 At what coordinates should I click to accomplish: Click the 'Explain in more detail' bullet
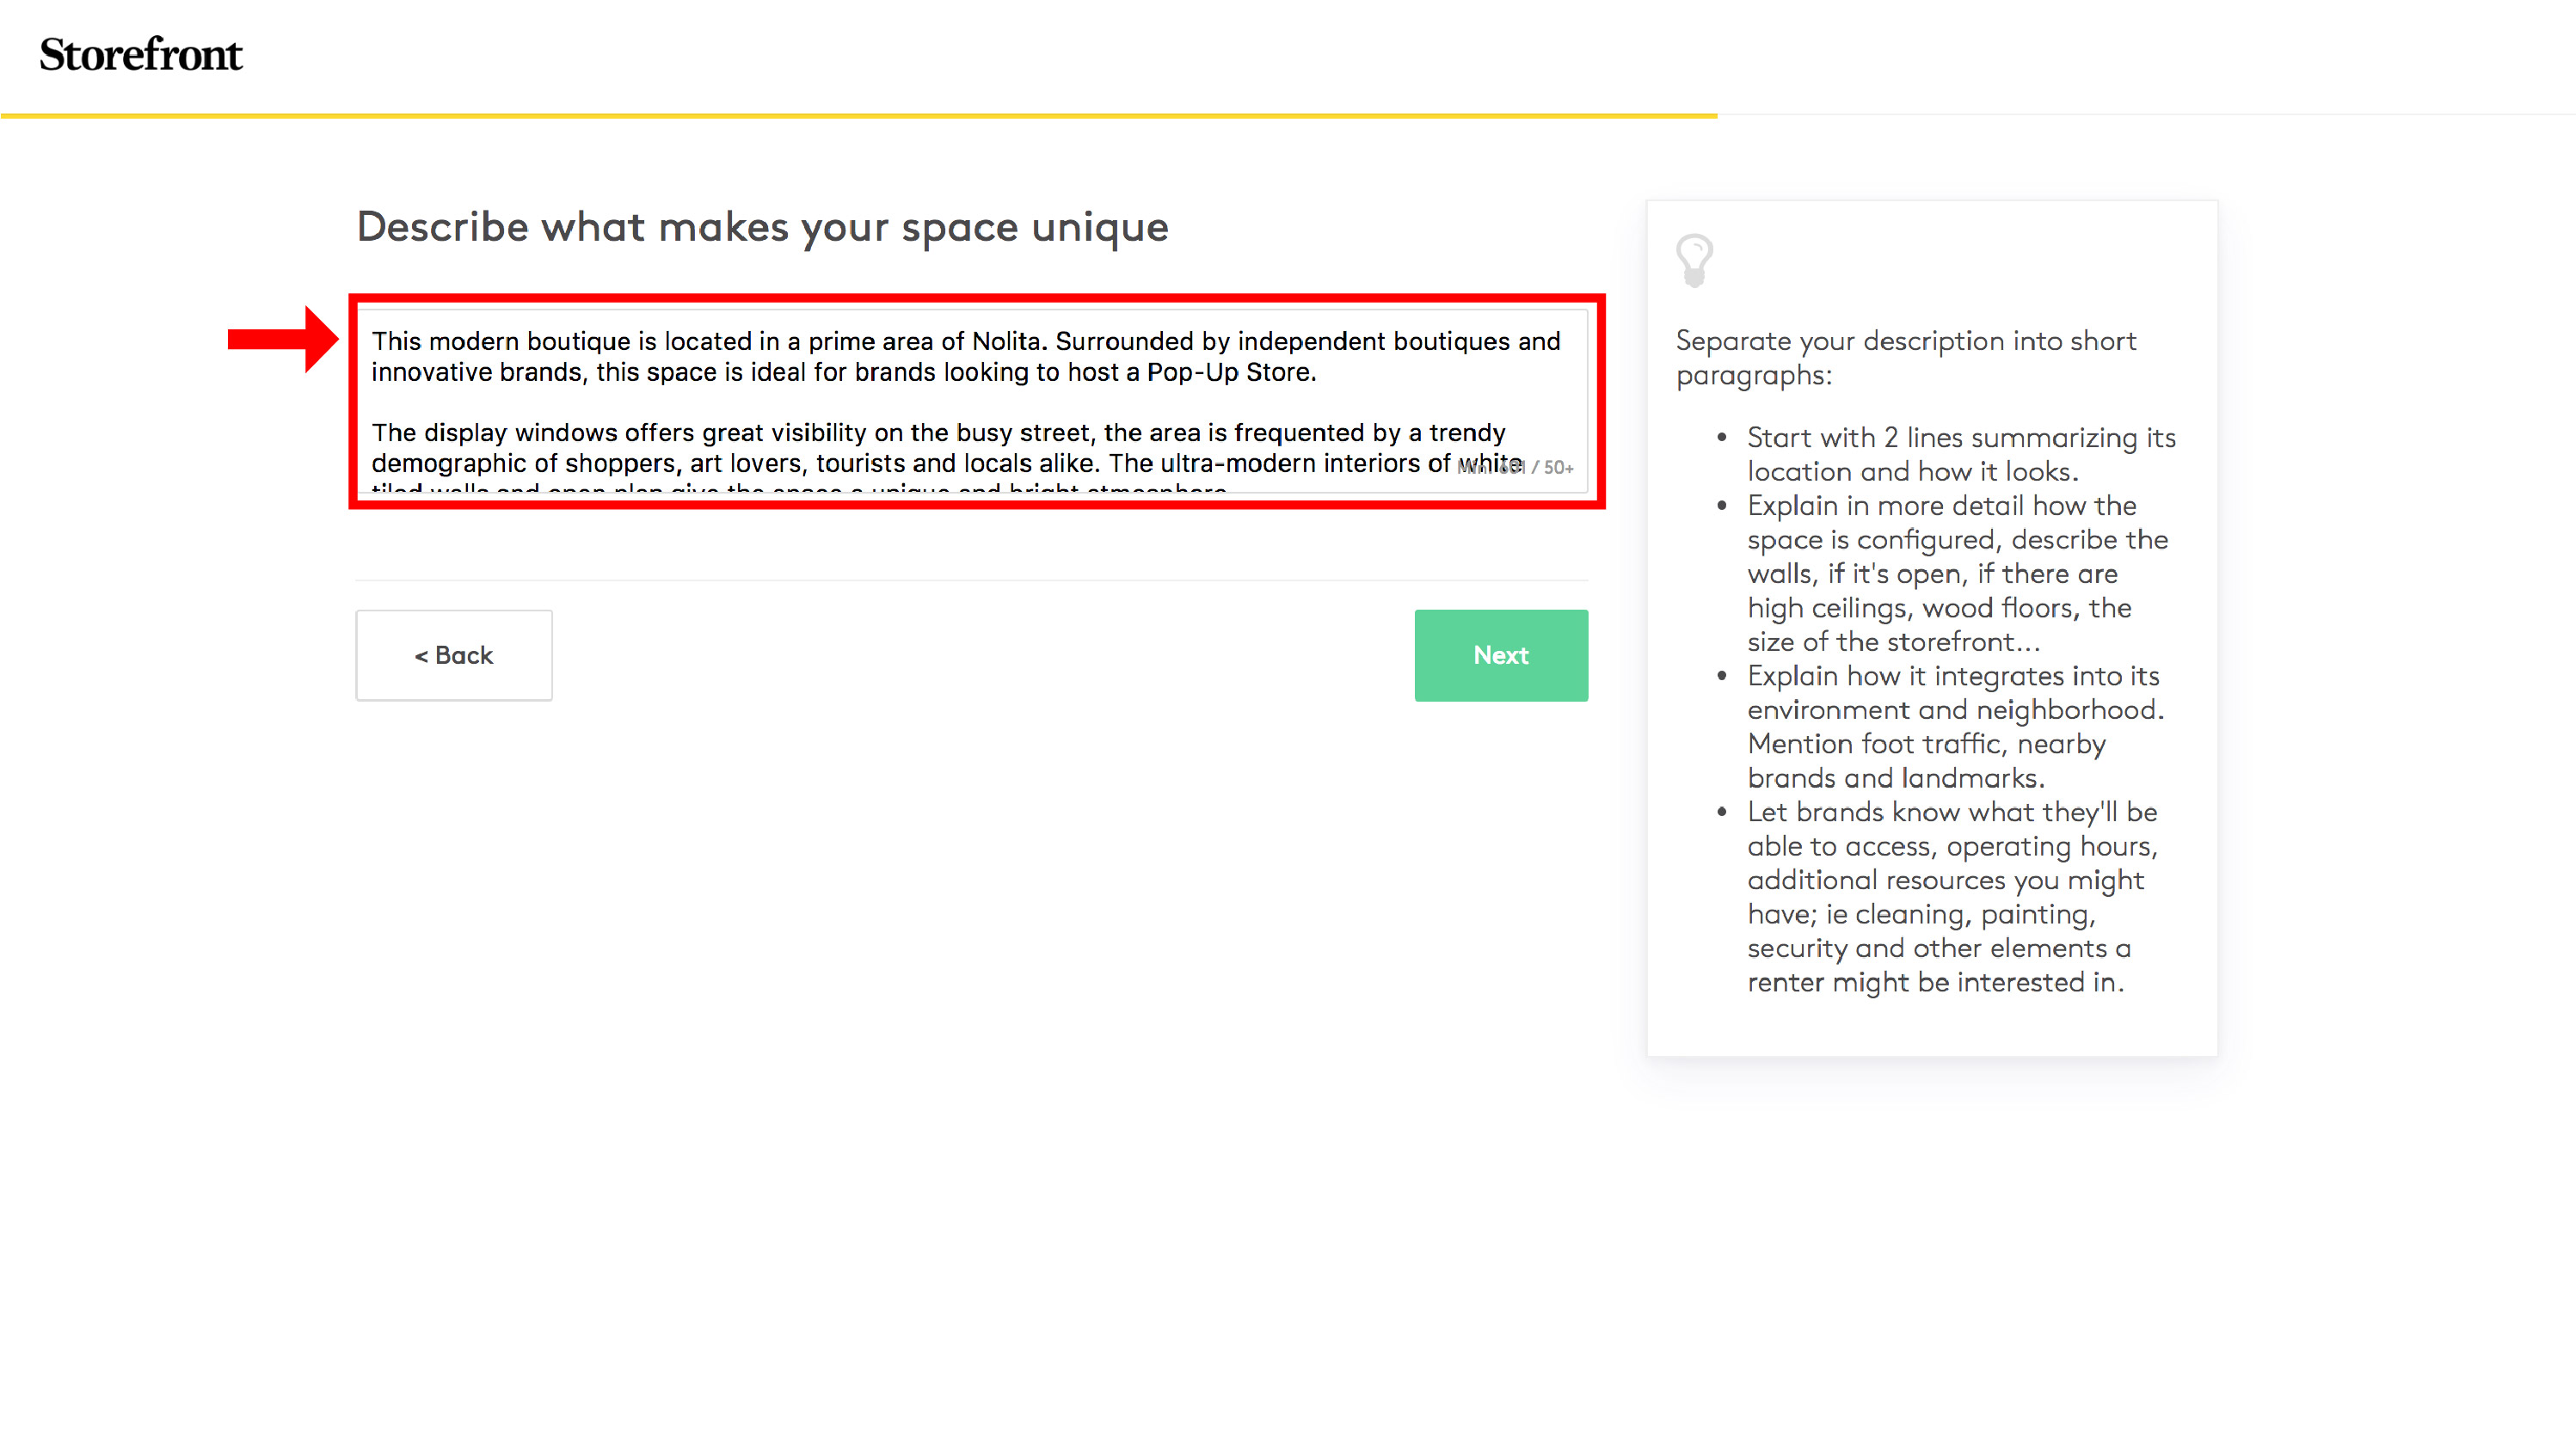(1957, 573)
